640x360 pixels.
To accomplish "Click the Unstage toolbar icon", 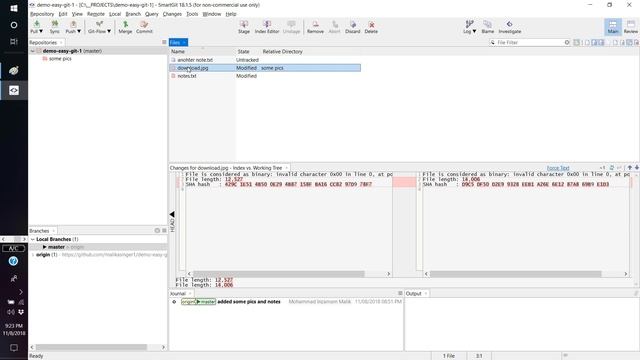I will pyautogui.click(x=291, y=27).
